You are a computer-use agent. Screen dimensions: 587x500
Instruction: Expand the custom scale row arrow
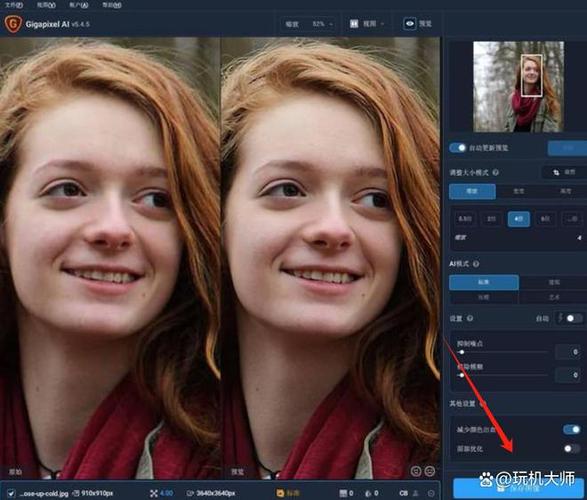tap(579, 238)
